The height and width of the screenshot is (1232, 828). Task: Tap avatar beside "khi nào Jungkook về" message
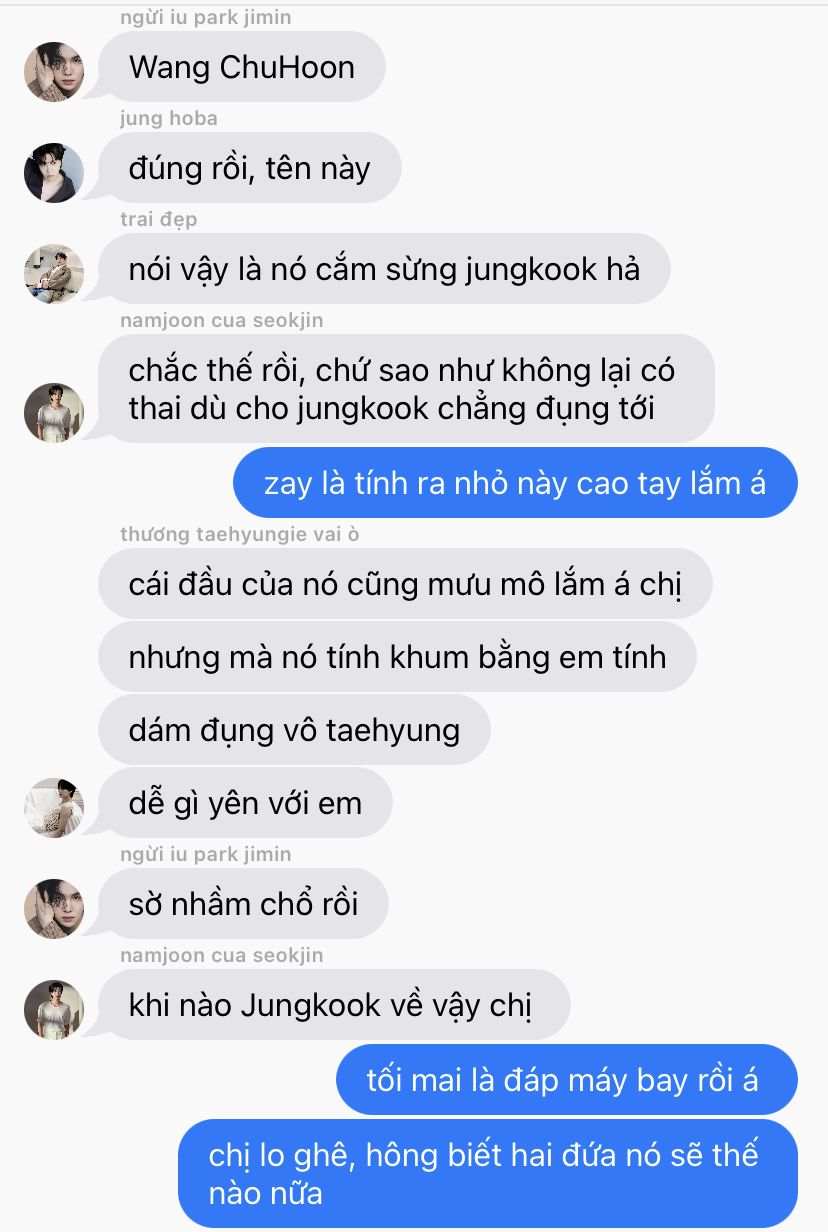click(53, 1010)
